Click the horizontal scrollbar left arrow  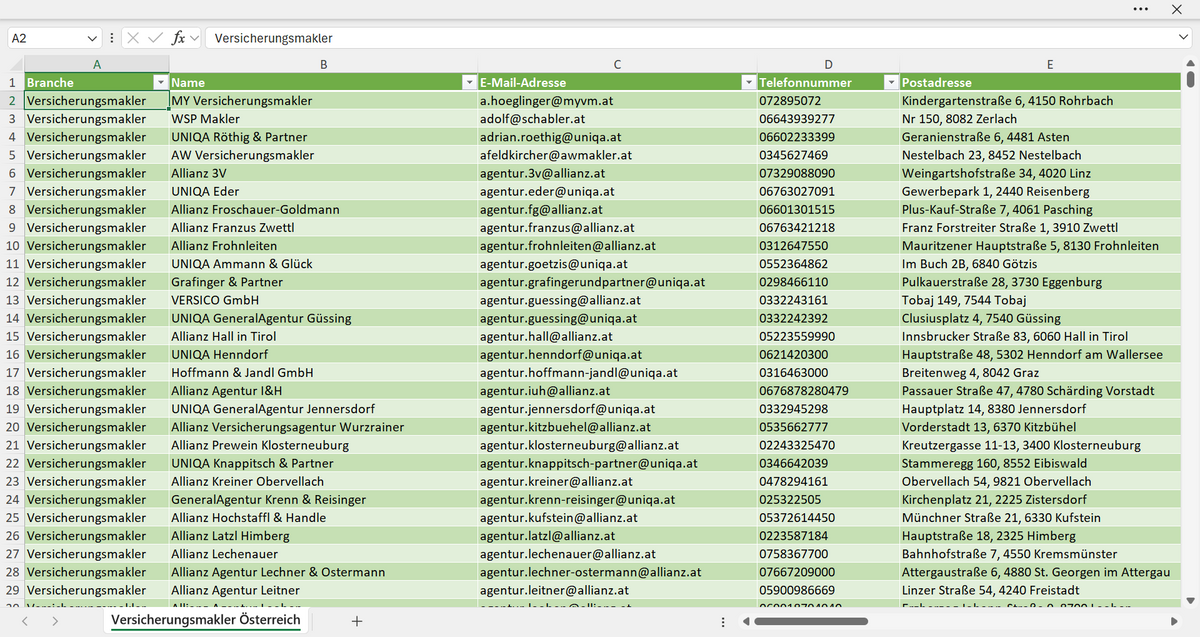746,621
